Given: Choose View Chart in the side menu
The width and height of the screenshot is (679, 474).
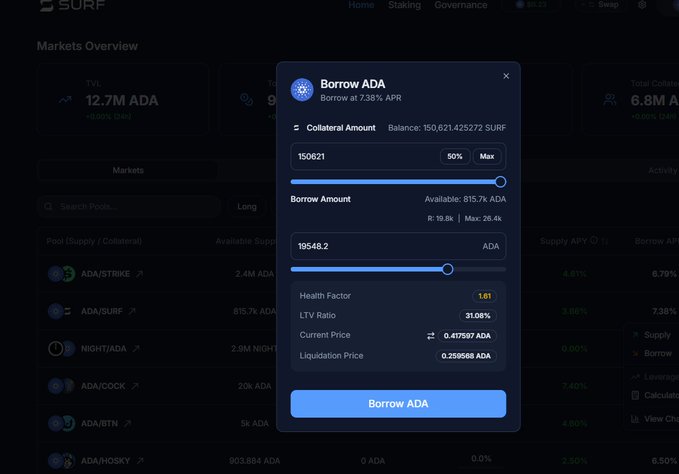Looking at the screenshot, I should pyautogui.click(x=655, y=419).
